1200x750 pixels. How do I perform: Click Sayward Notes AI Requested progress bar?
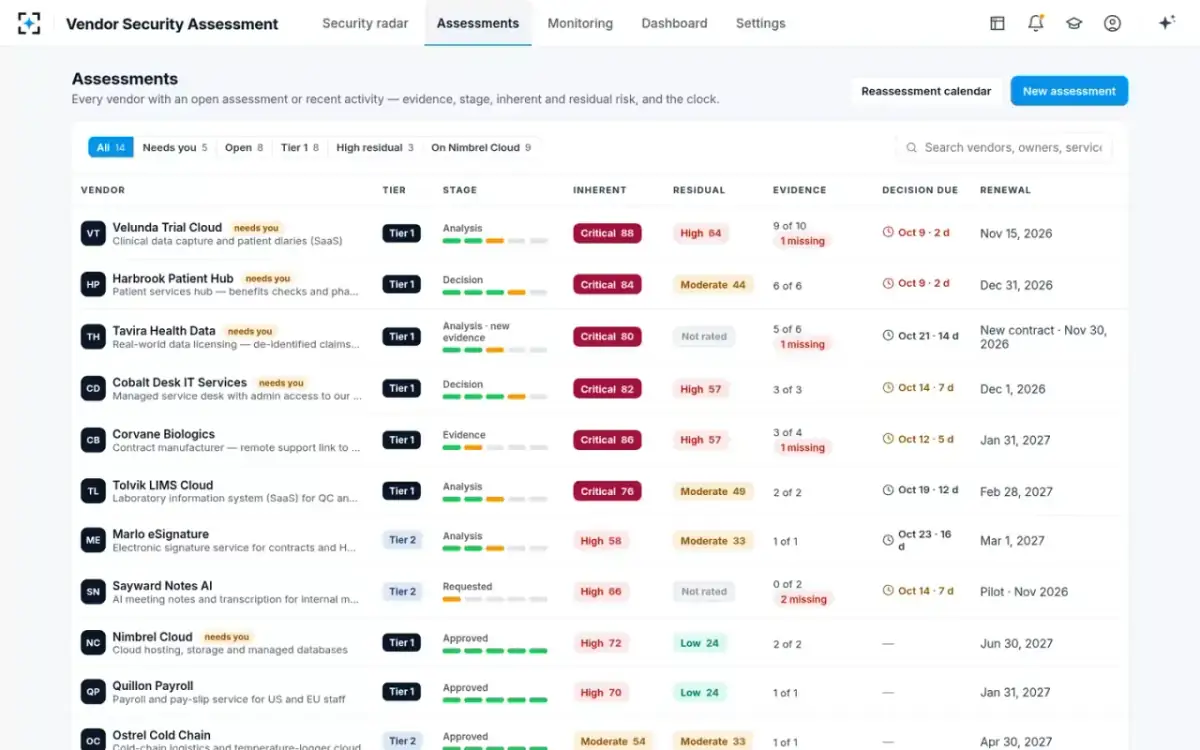click(x=495, y=599)
